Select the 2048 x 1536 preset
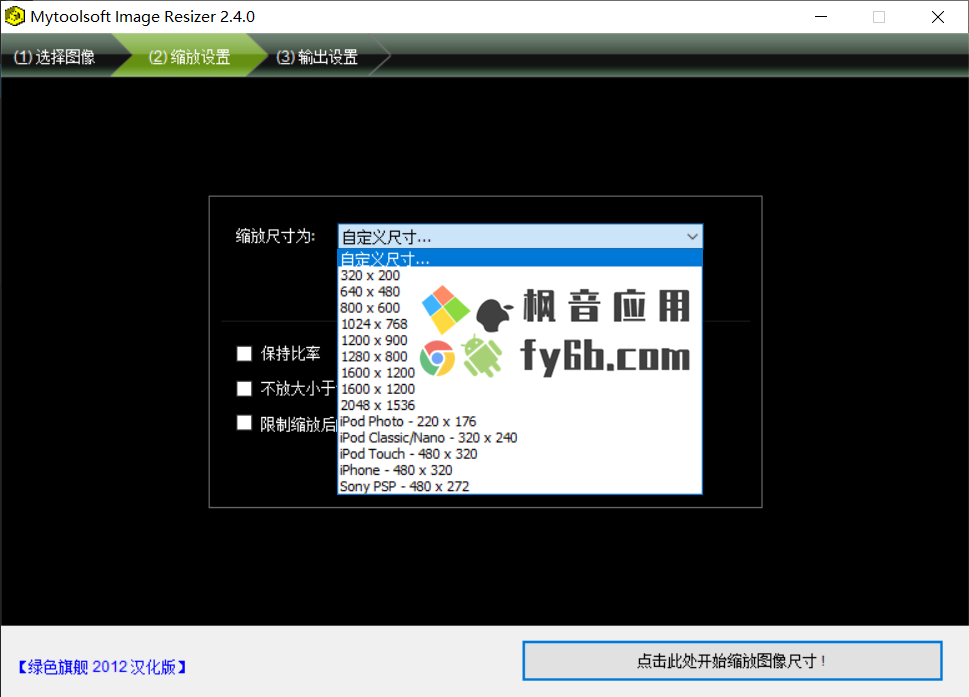The image size is (969, 697). click(520, 405)
